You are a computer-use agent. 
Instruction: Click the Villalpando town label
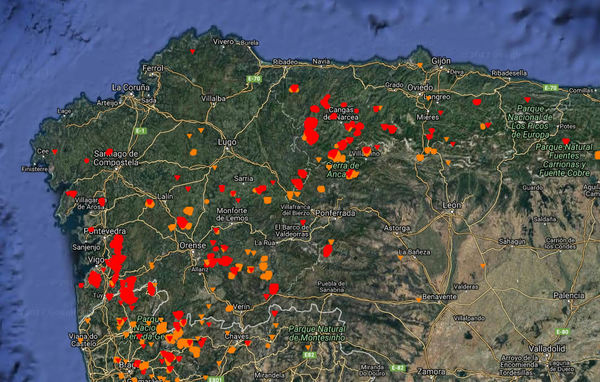[x=469, y=318]
